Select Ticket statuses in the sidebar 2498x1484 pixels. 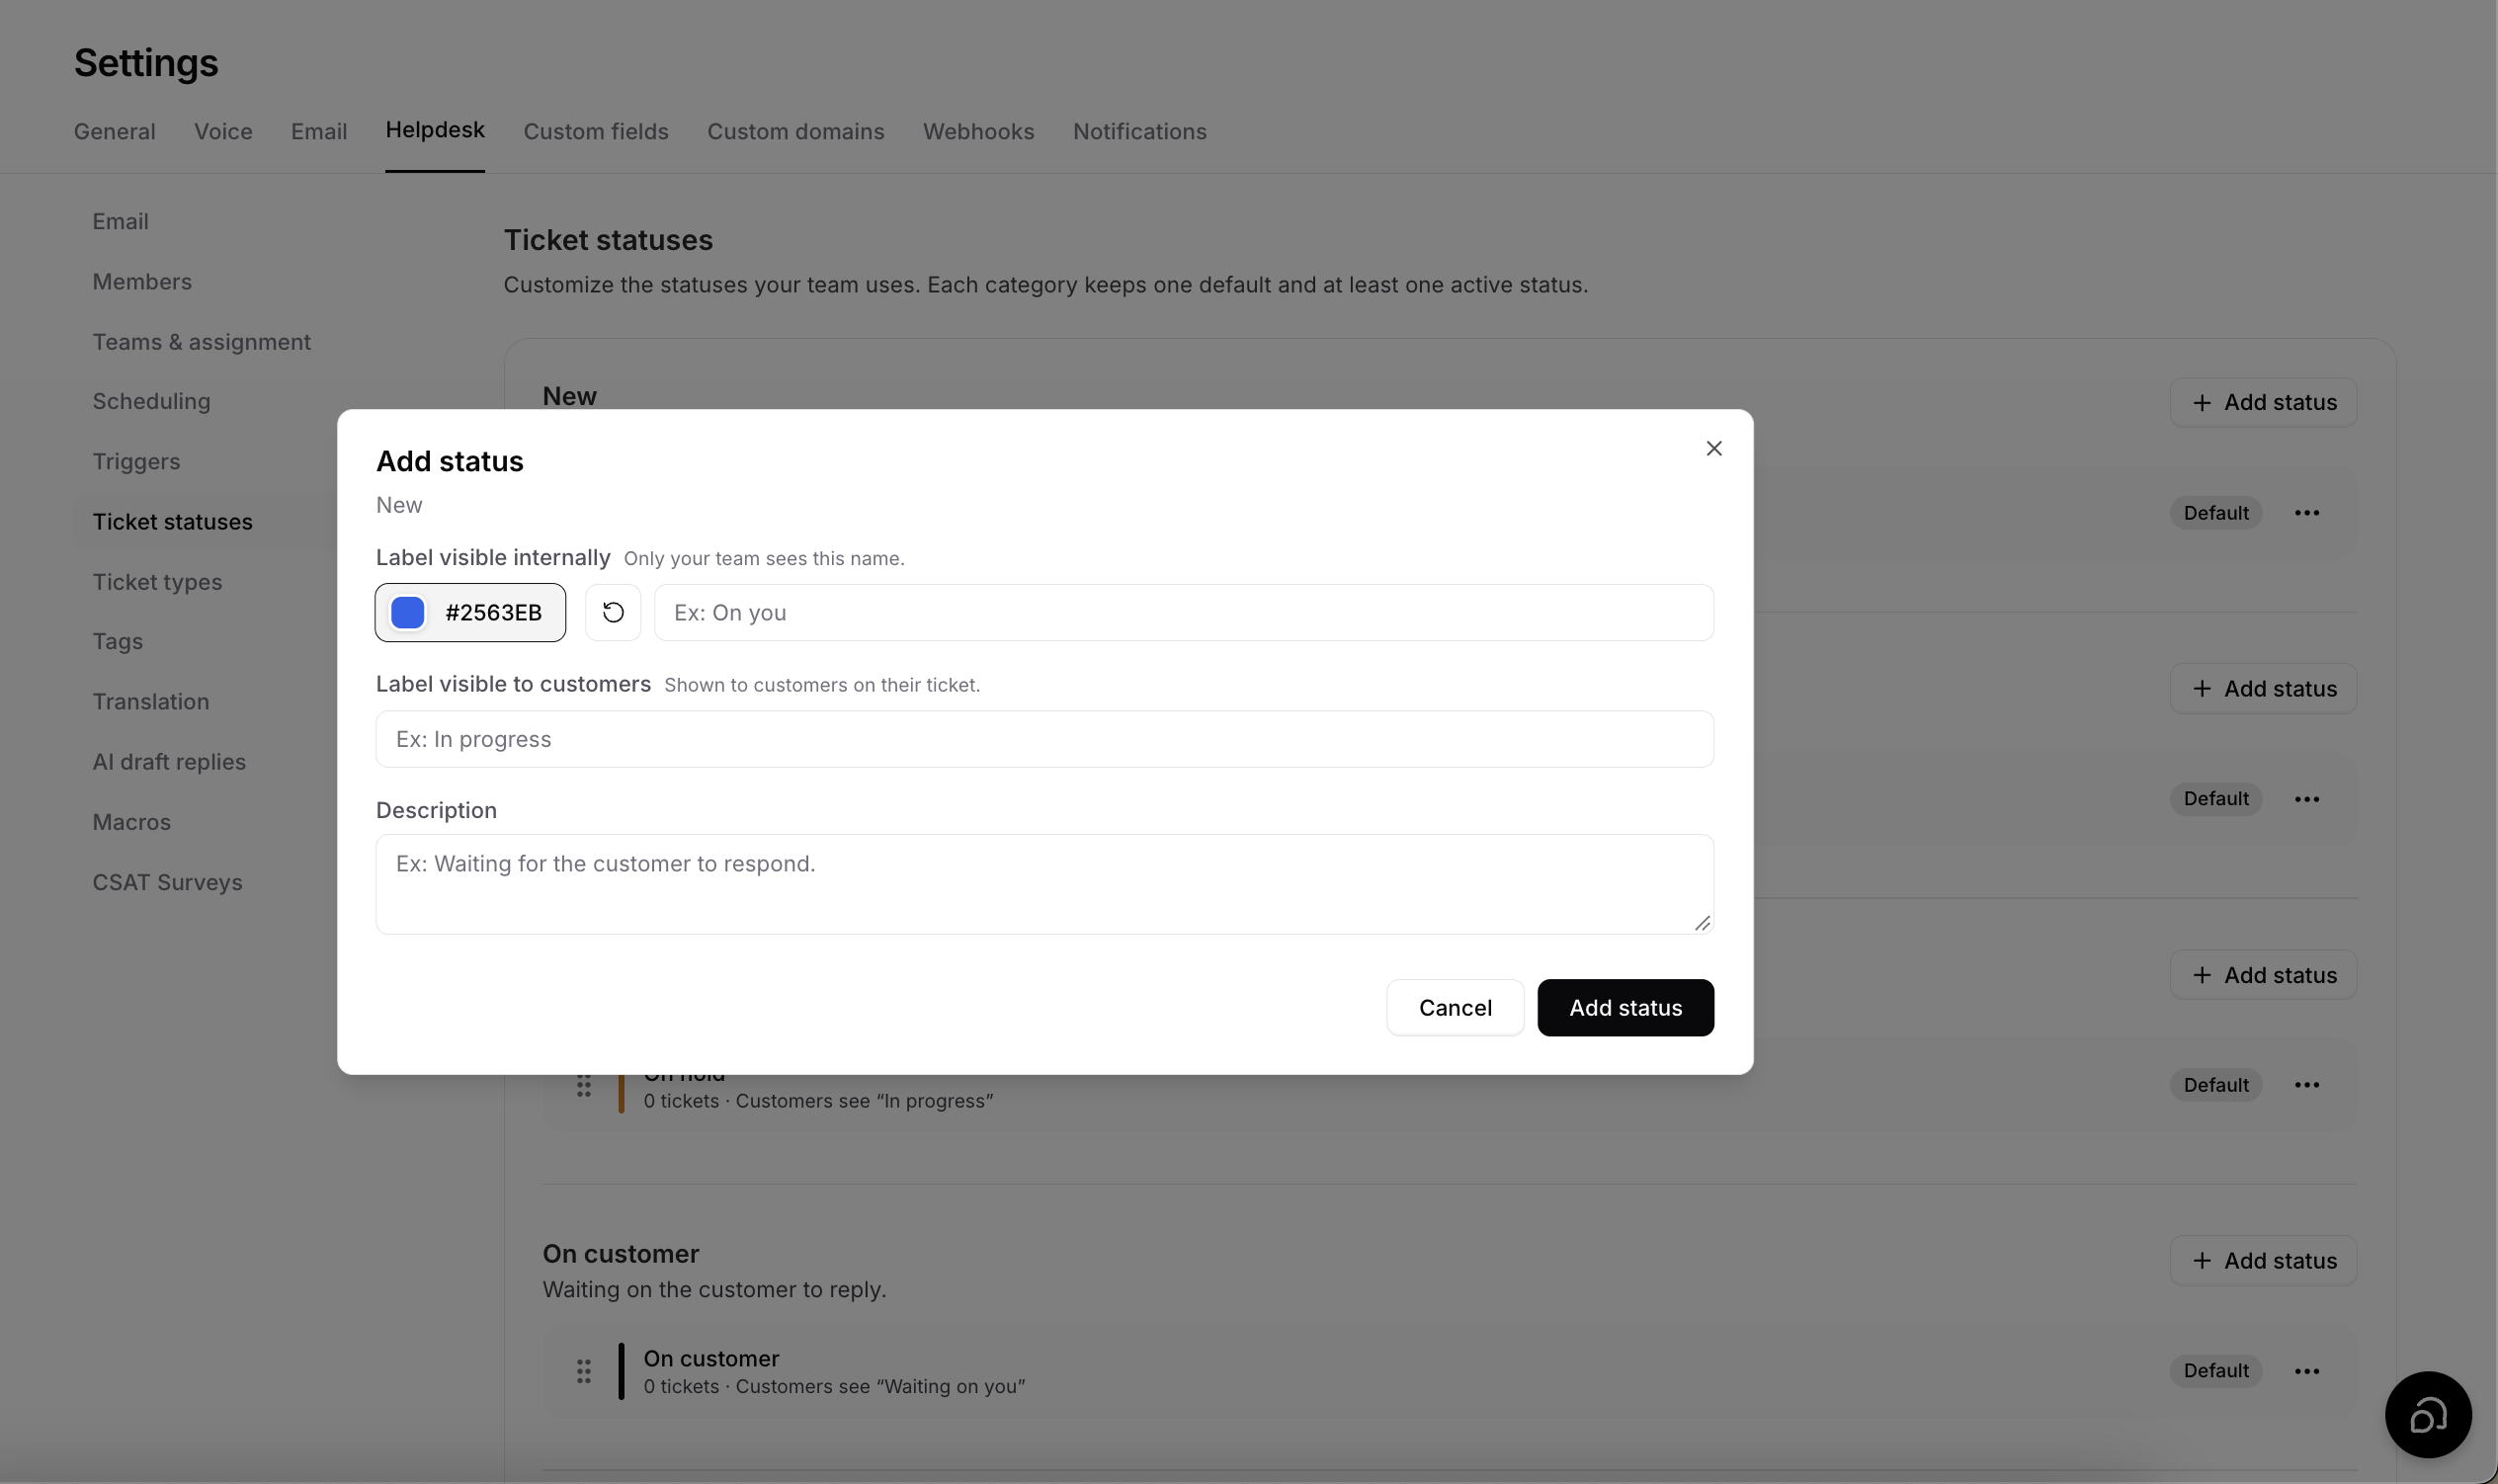(173, 522)
